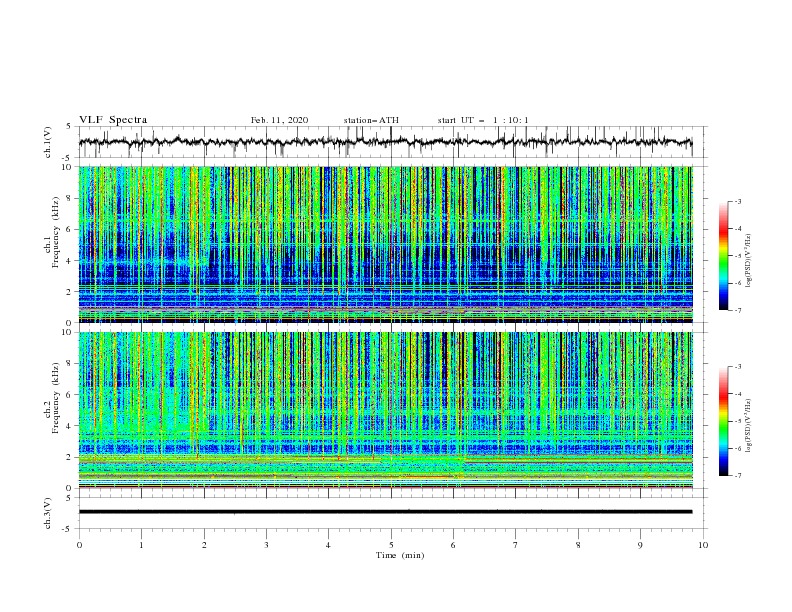
Task: Click time axis tick label "0"
Action: point(79,545)
